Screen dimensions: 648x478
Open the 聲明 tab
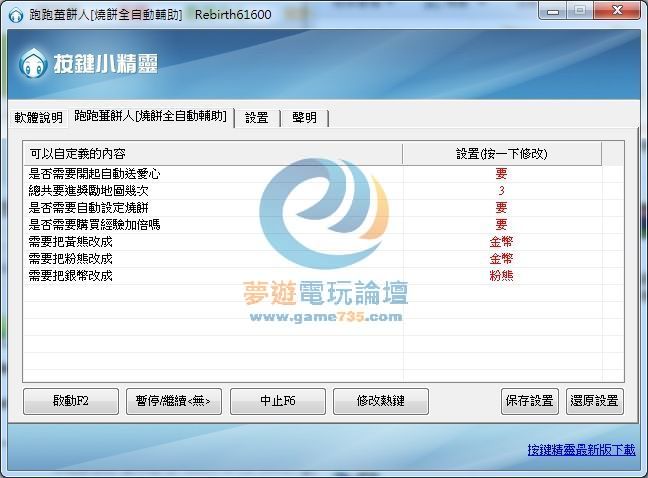(304, 118)
